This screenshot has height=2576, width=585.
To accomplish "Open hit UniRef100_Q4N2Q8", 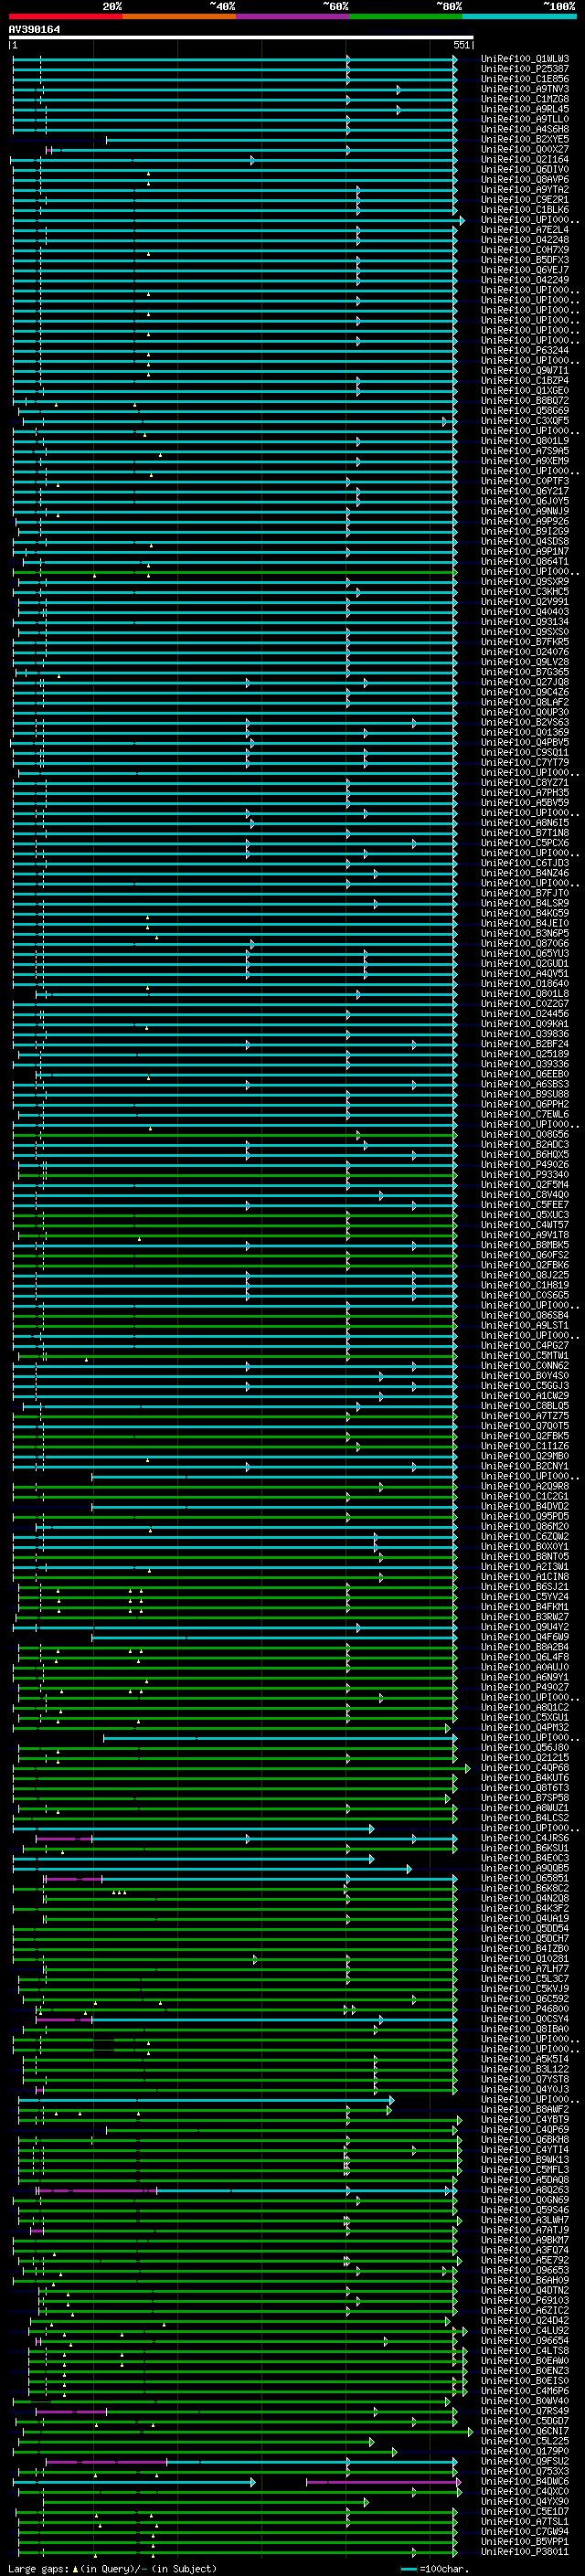I will 525,1897.
